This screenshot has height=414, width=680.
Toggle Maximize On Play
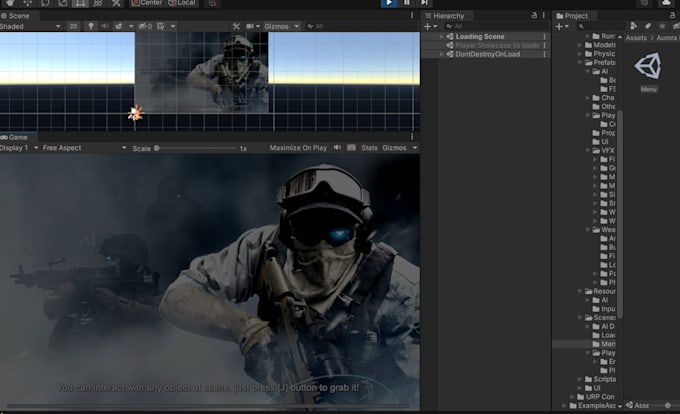tap(298, 148)
